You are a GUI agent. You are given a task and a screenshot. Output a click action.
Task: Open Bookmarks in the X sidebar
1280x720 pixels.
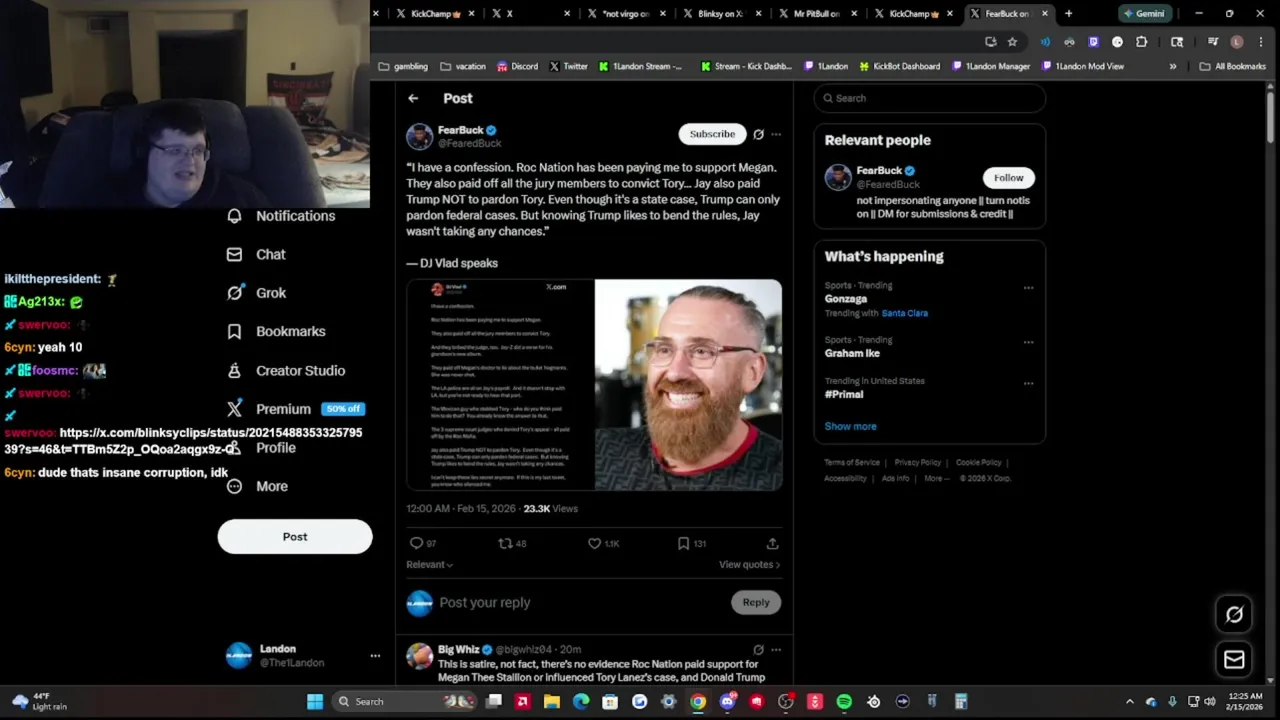click(276, 332)
